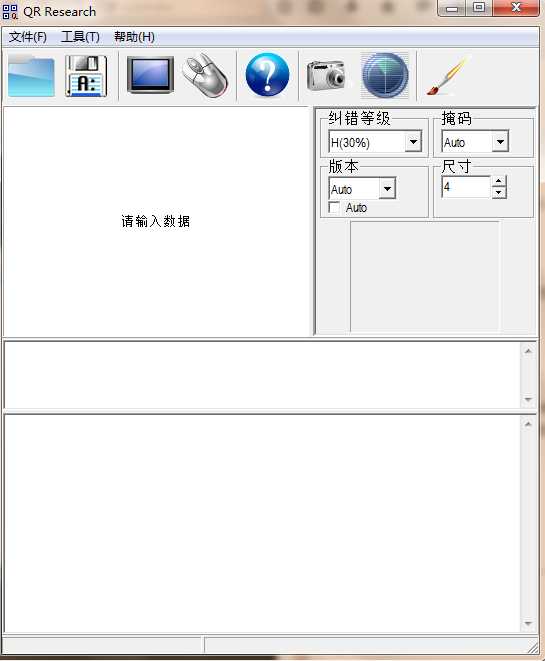Click the QR Research title bar app icon
The width and height of the screenshot is (545, 661).
click(10, 11)
